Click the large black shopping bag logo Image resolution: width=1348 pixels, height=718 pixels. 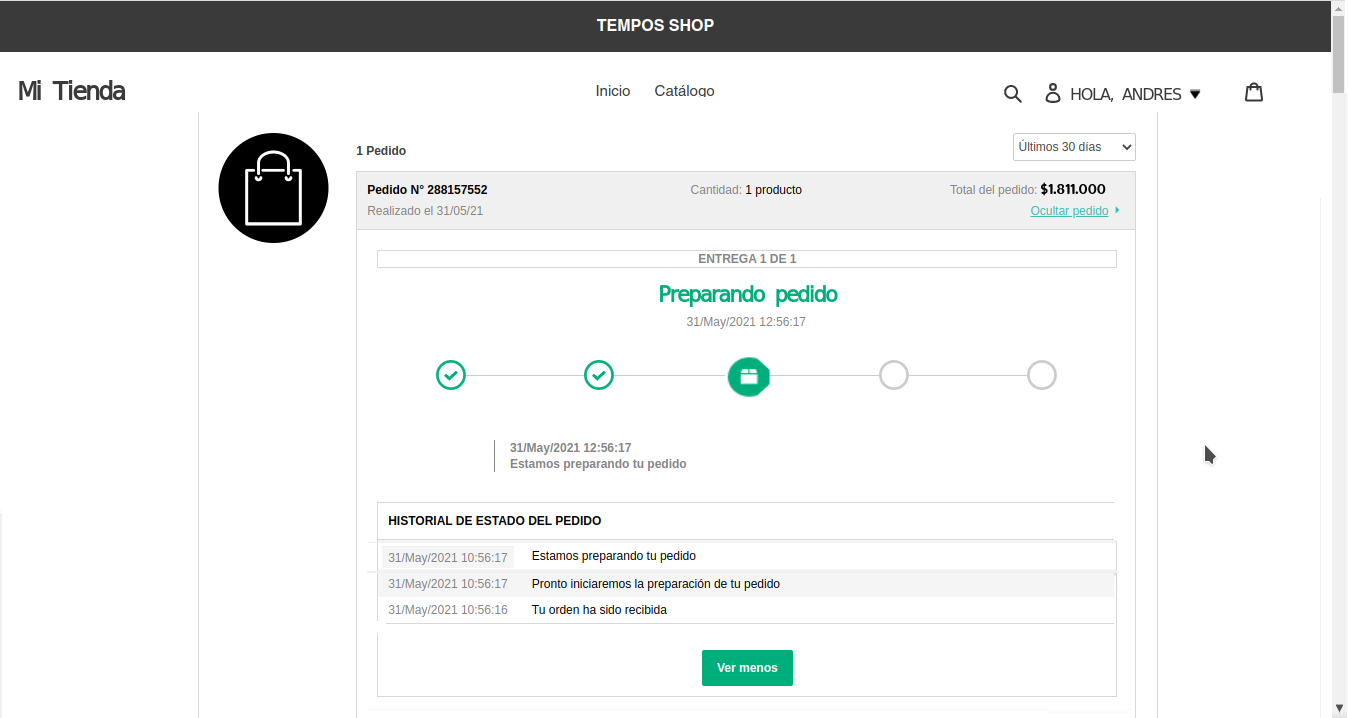pos(273,188)
